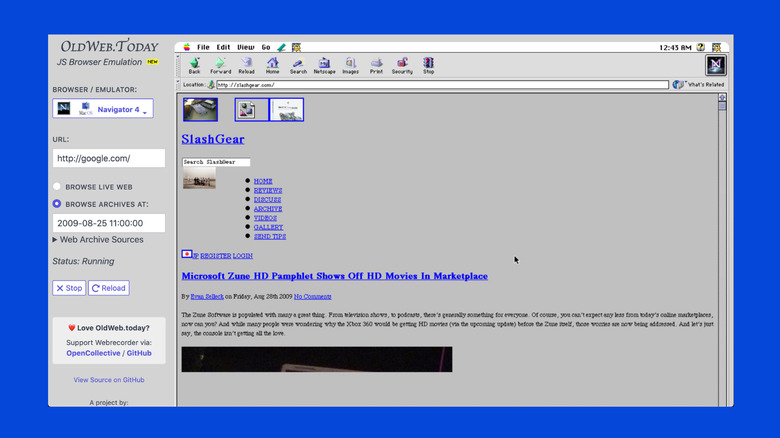Open the Search toolbar icon
Image resolution: width=780 pixels, height=438 pixels.
pyautogui.click(x=298, y=64)
